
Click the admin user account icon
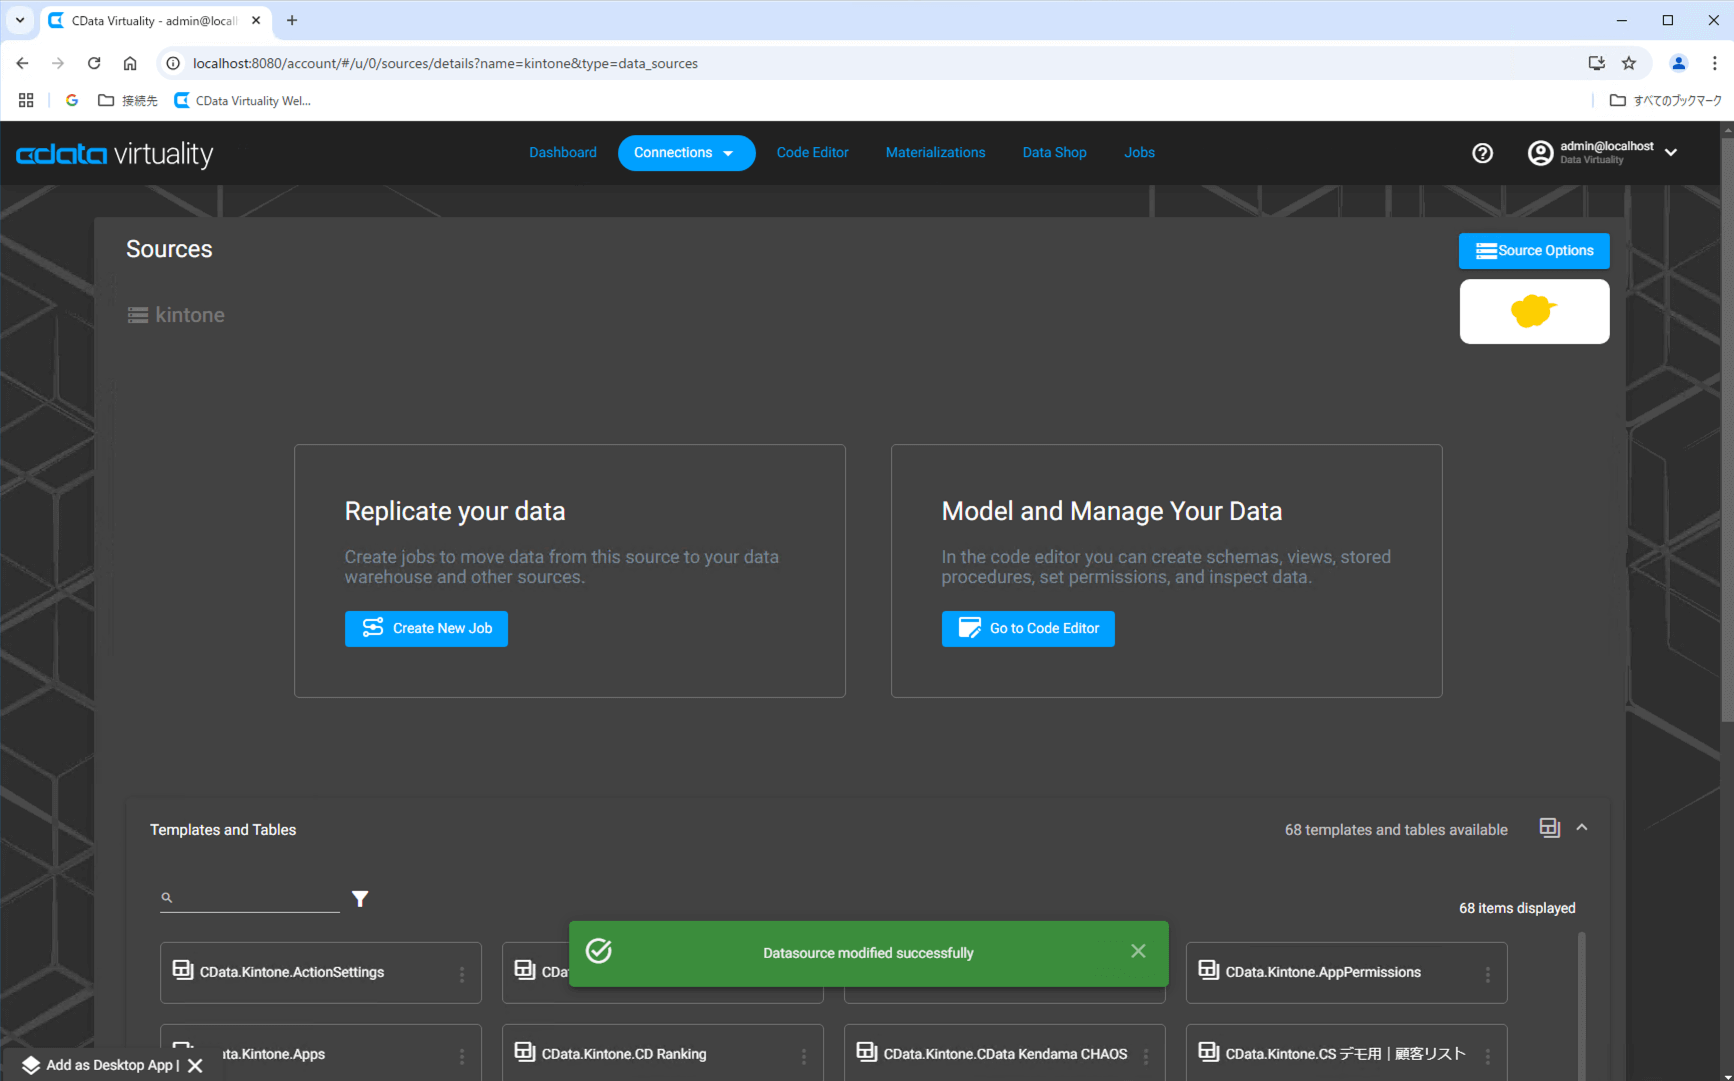tap(1540, 153)
